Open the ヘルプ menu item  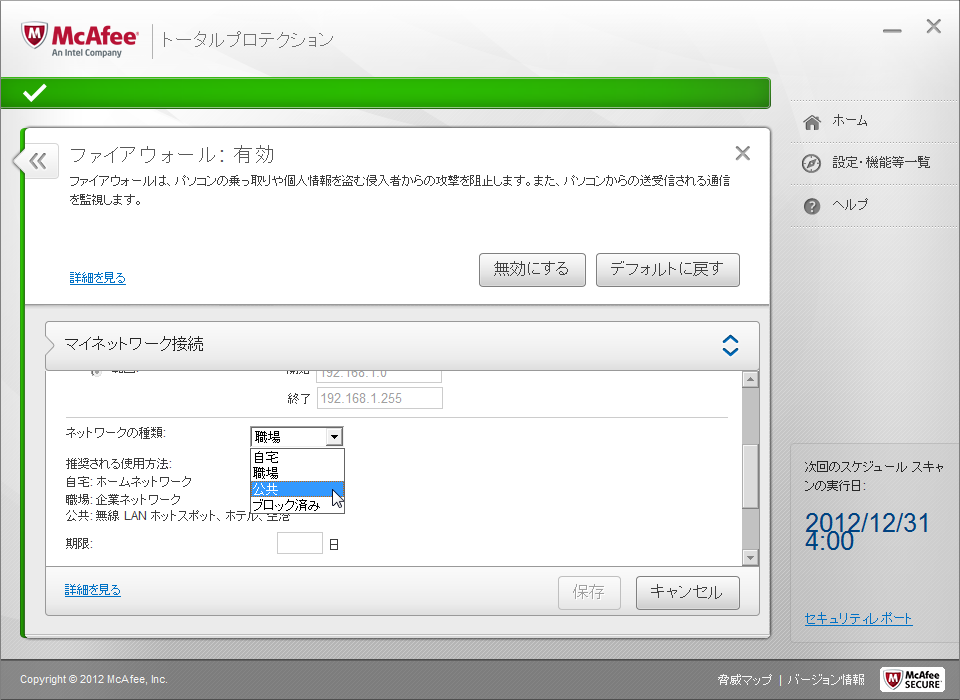pyautogui.click(x=850, y=205)
